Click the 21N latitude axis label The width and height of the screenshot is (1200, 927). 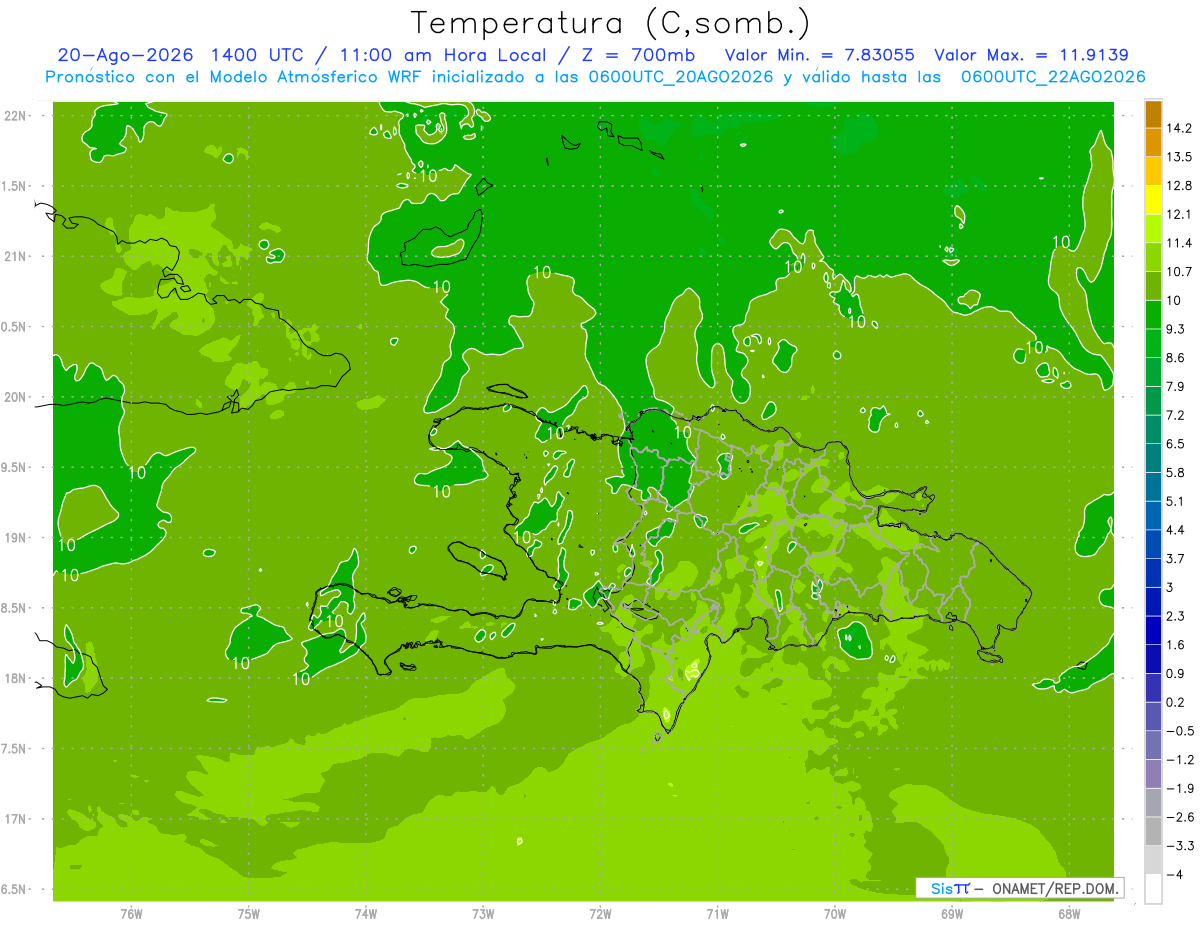16,256
